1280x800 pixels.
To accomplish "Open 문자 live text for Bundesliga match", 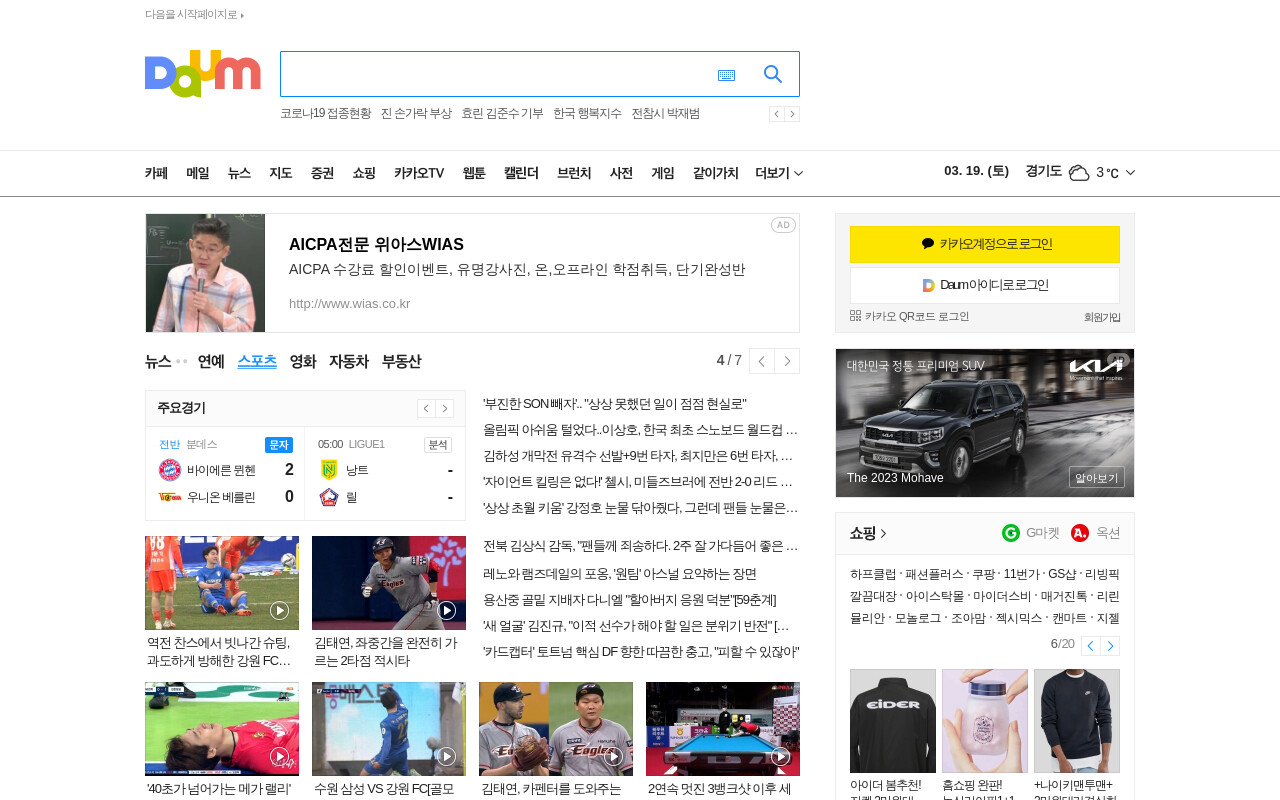I will click(279, 445).
